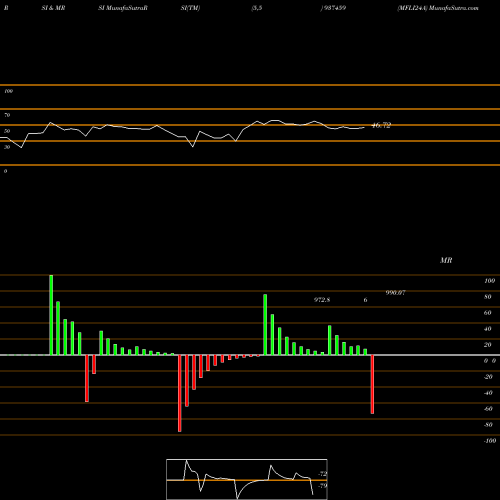
Task: Select the tallest green MR bar
Action: tap(51, 315)
